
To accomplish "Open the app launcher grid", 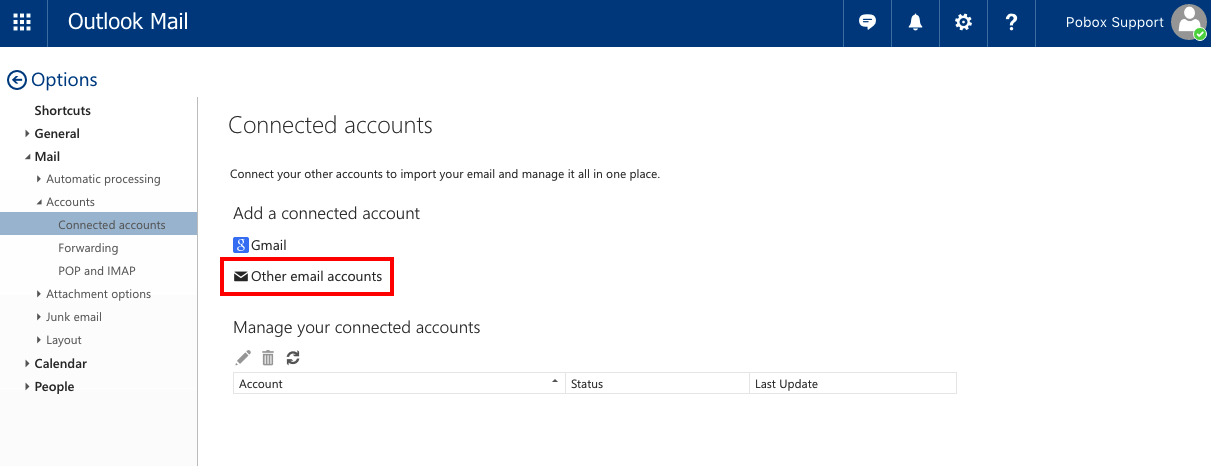I will [22, 22].
